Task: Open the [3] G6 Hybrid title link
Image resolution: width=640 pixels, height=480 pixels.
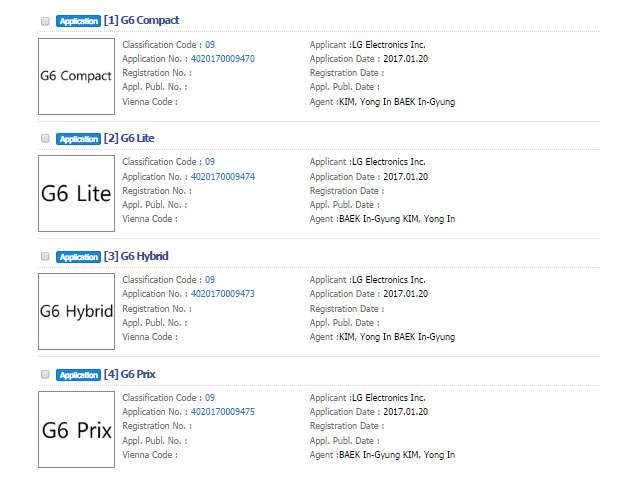Action: 136,256
